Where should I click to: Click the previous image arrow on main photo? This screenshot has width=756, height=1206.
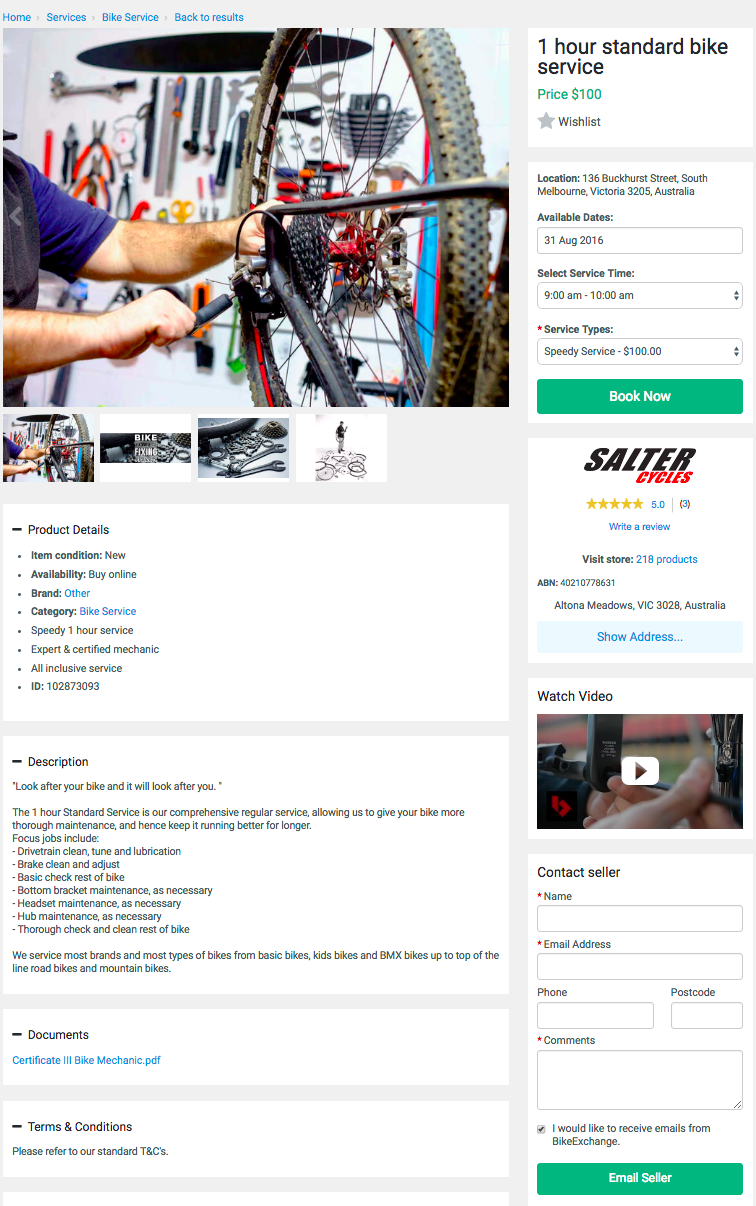(x=15, y=216)
